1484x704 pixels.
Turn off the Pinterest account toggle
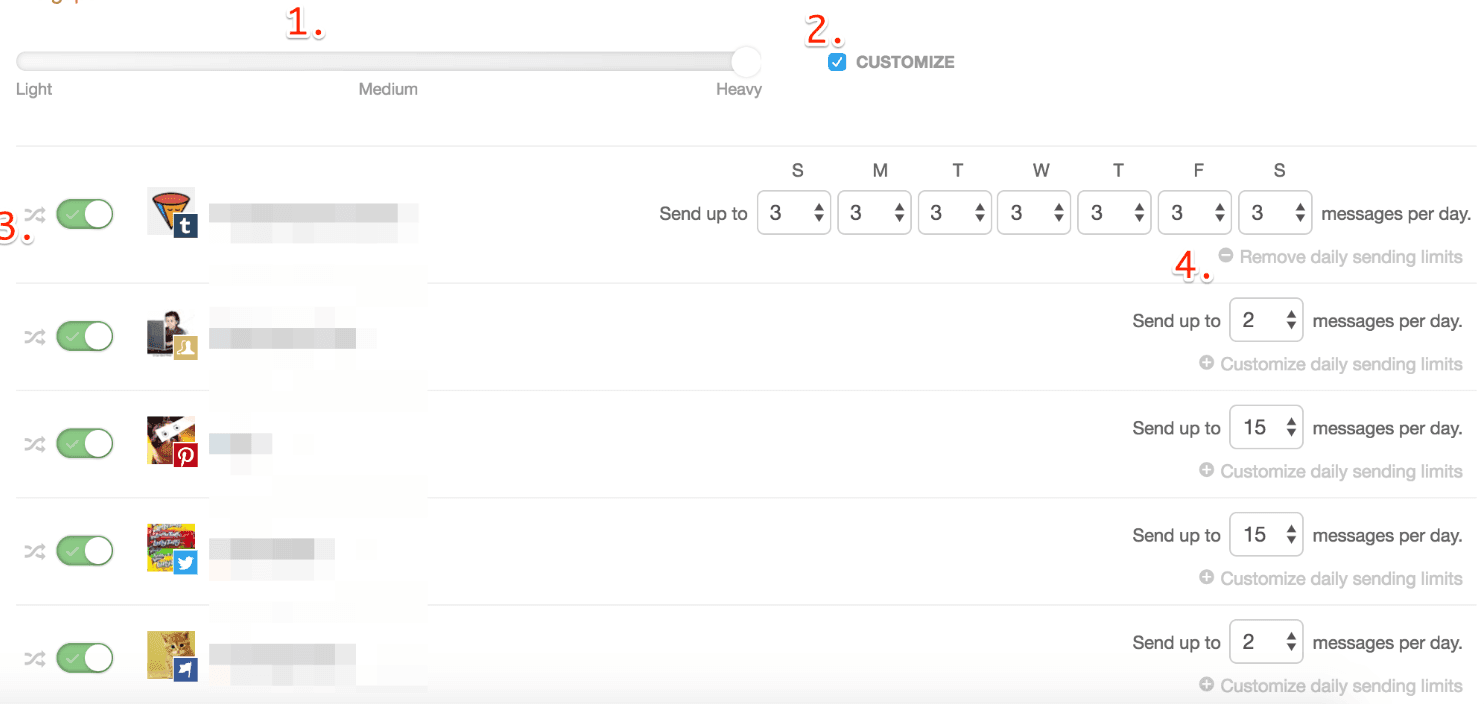pos(85,443)
